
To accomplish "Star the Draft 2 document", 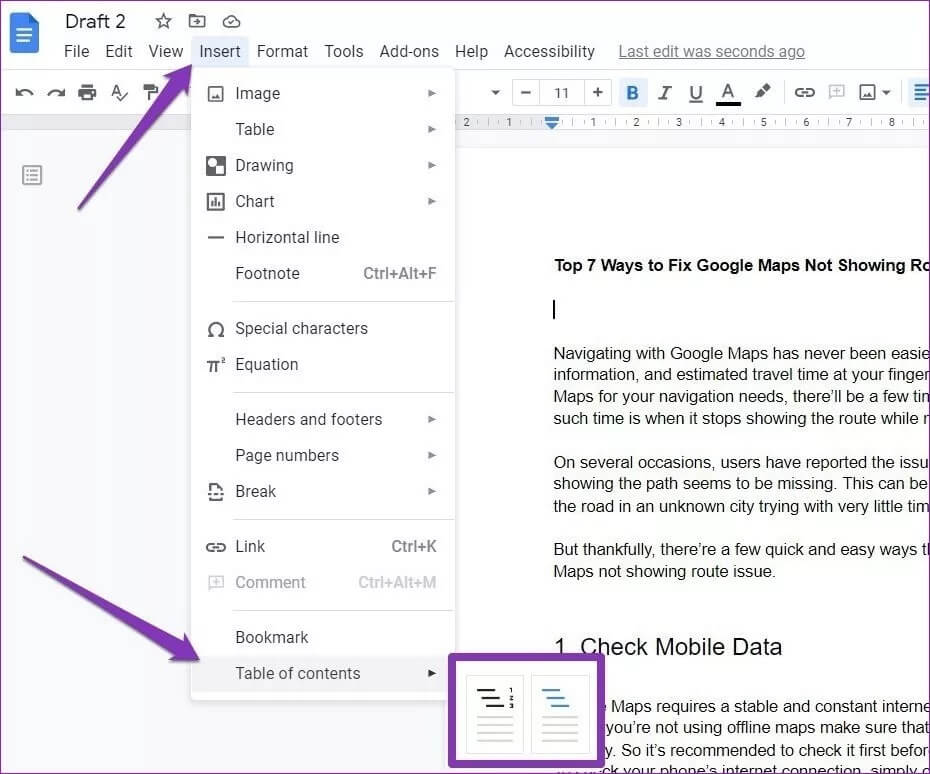I will click(x=163, y=21).
